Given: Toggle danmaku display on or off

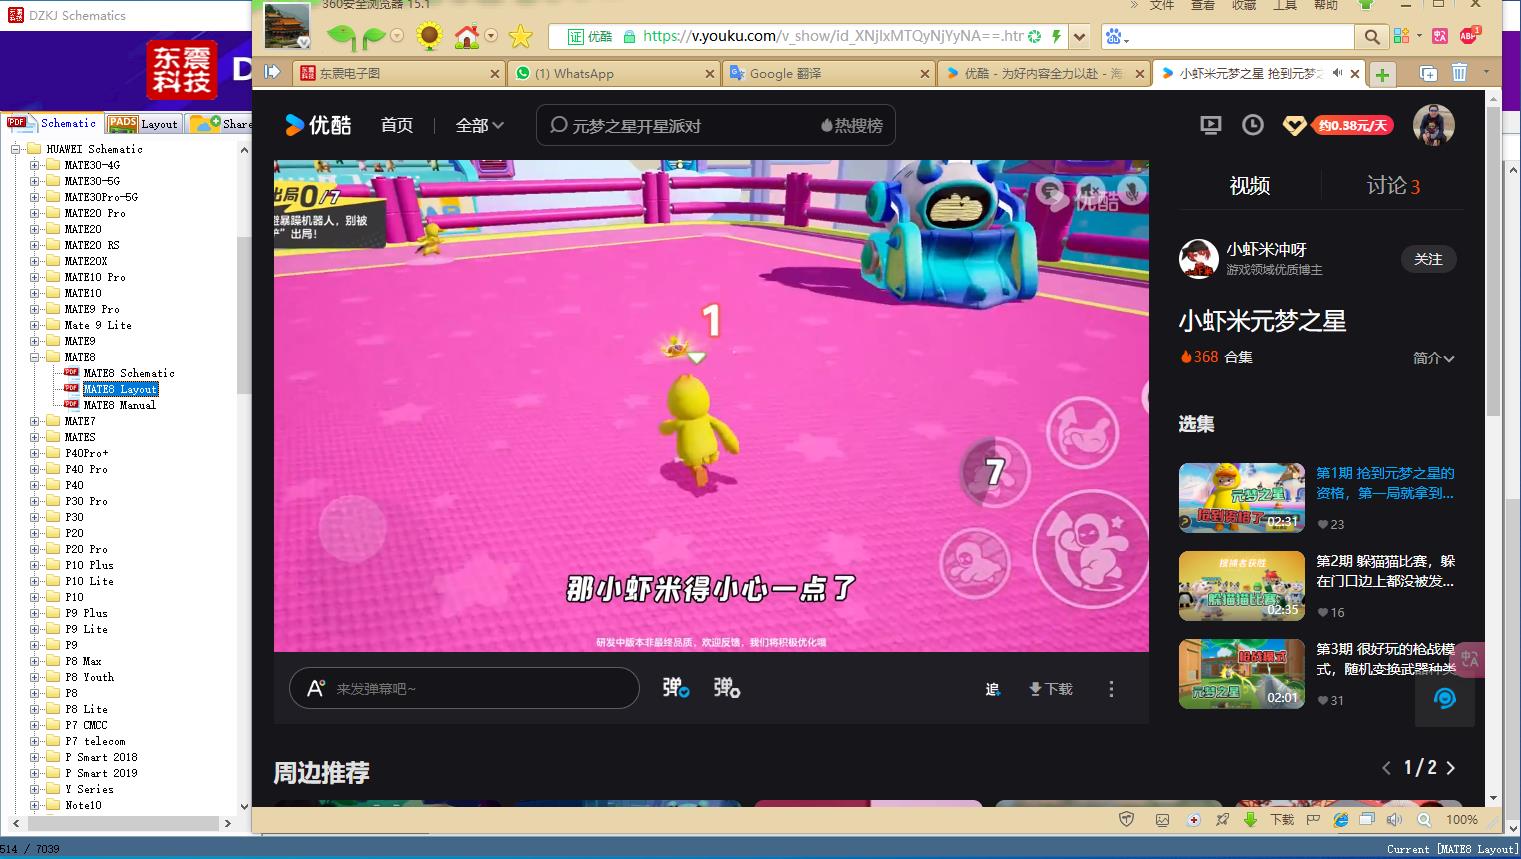Looking at the screenshot, I should point(676,688).
